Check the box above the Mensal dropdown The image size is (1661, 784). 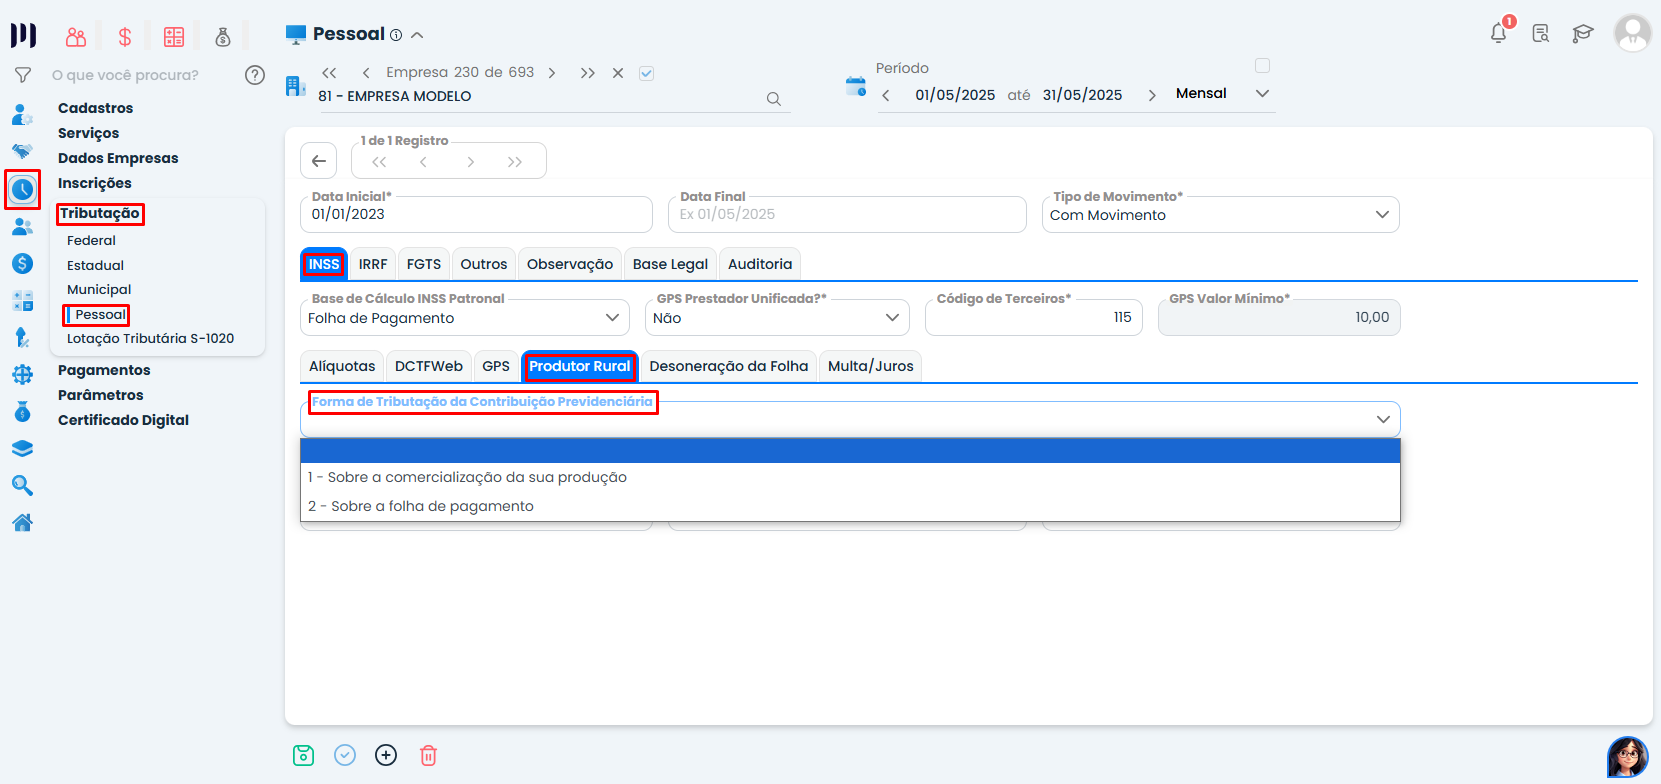point(1262,66)
